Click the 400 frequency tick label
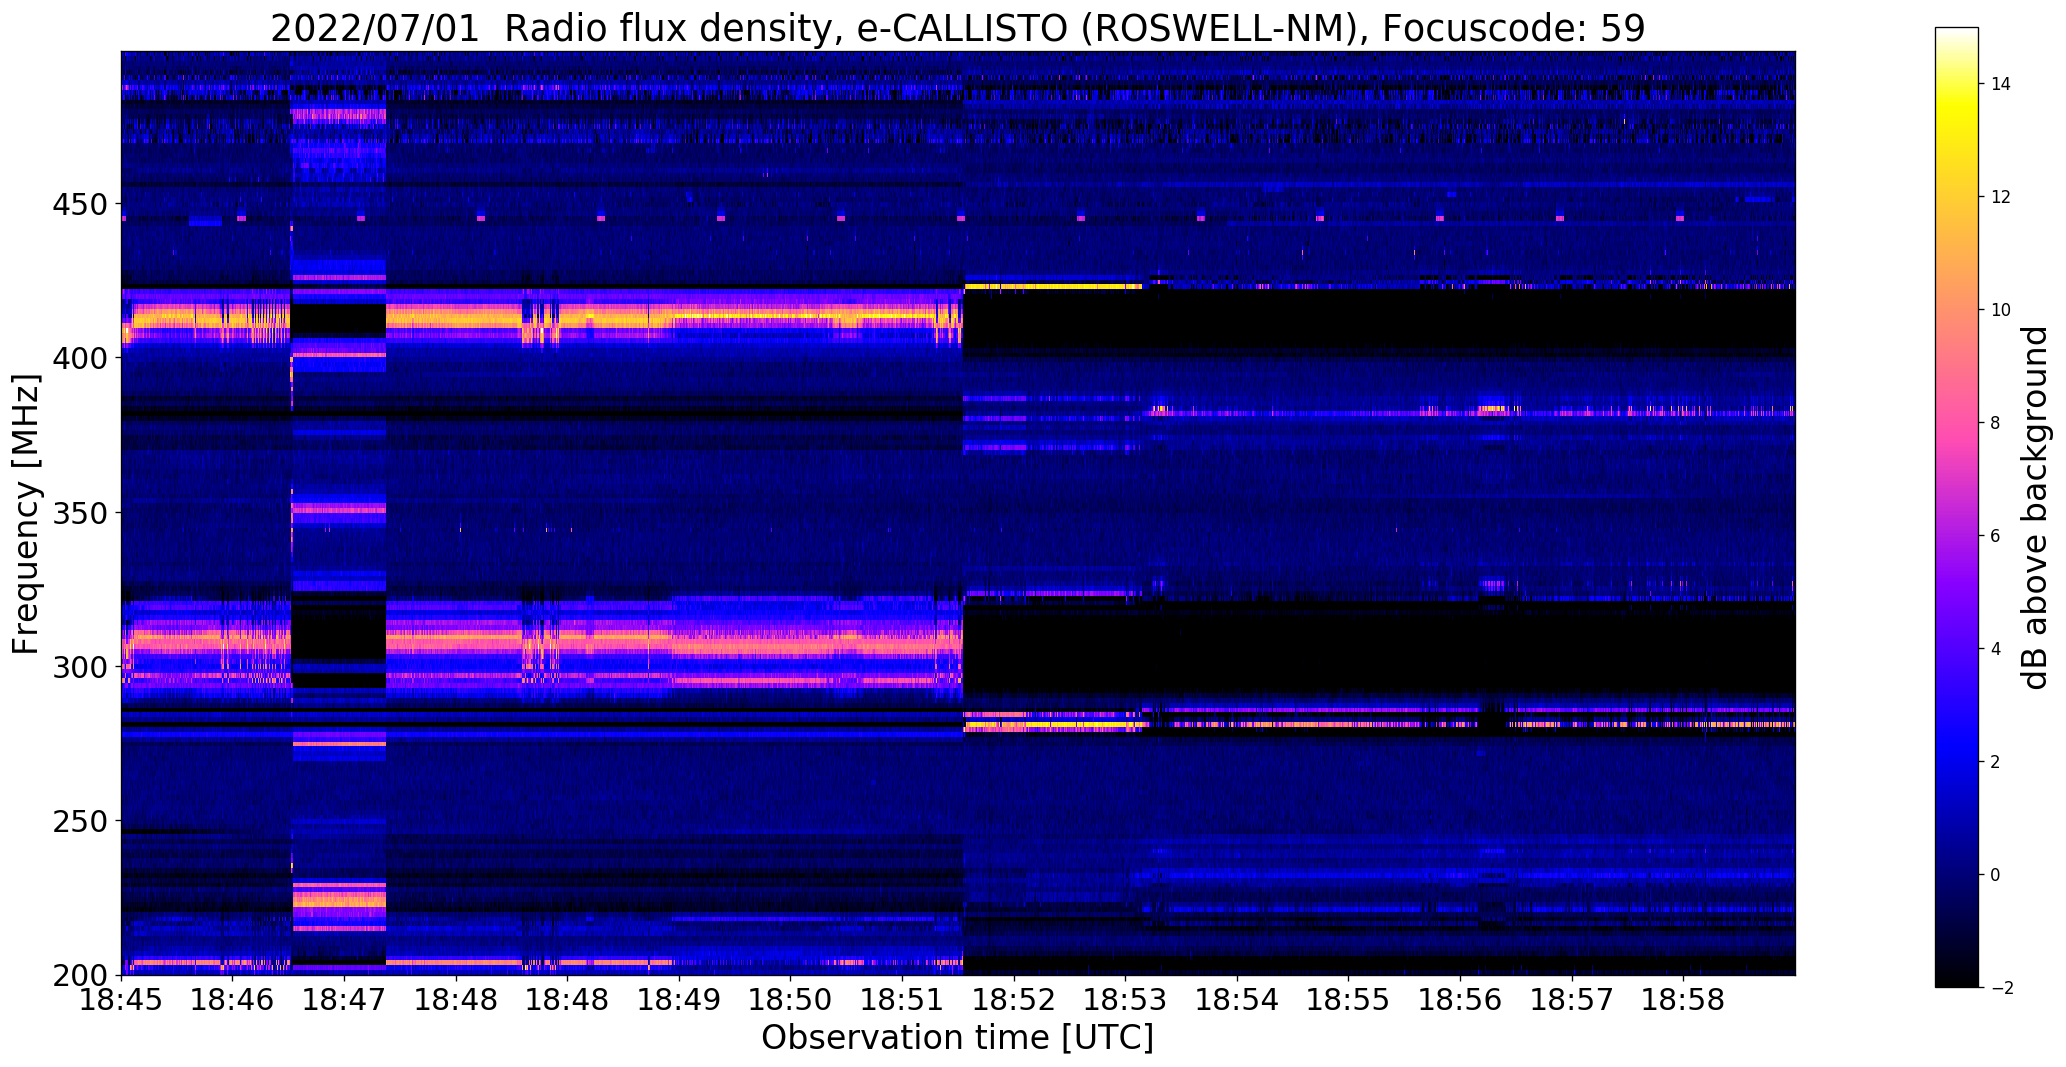The height and width of the screenshot is (1067, 2066). pos(79,358)
